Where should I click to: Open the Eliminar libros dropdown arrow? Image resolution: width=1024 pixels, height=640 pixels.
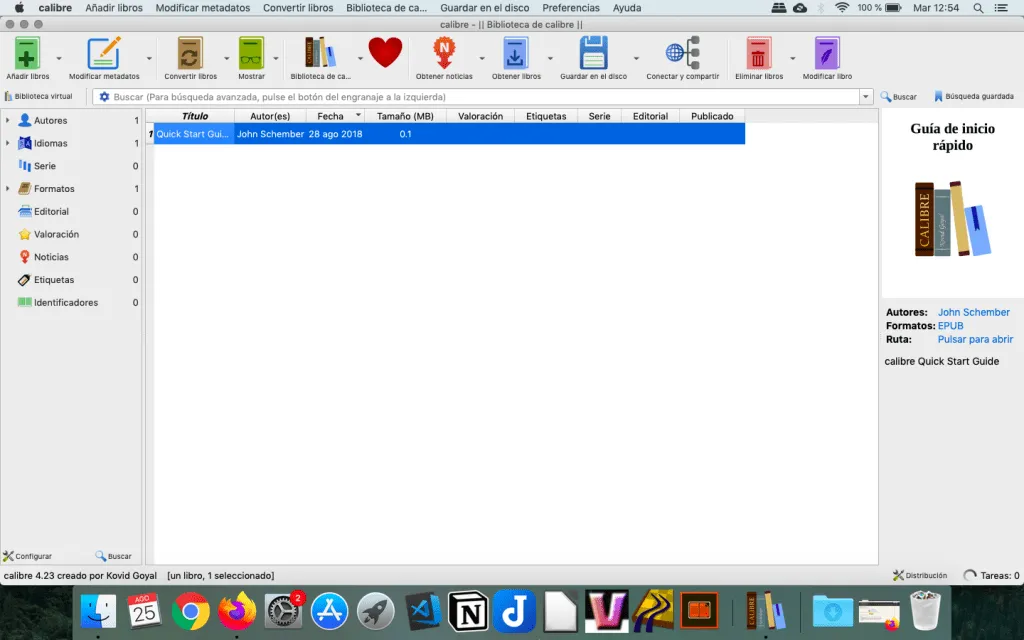pos(793,58)
